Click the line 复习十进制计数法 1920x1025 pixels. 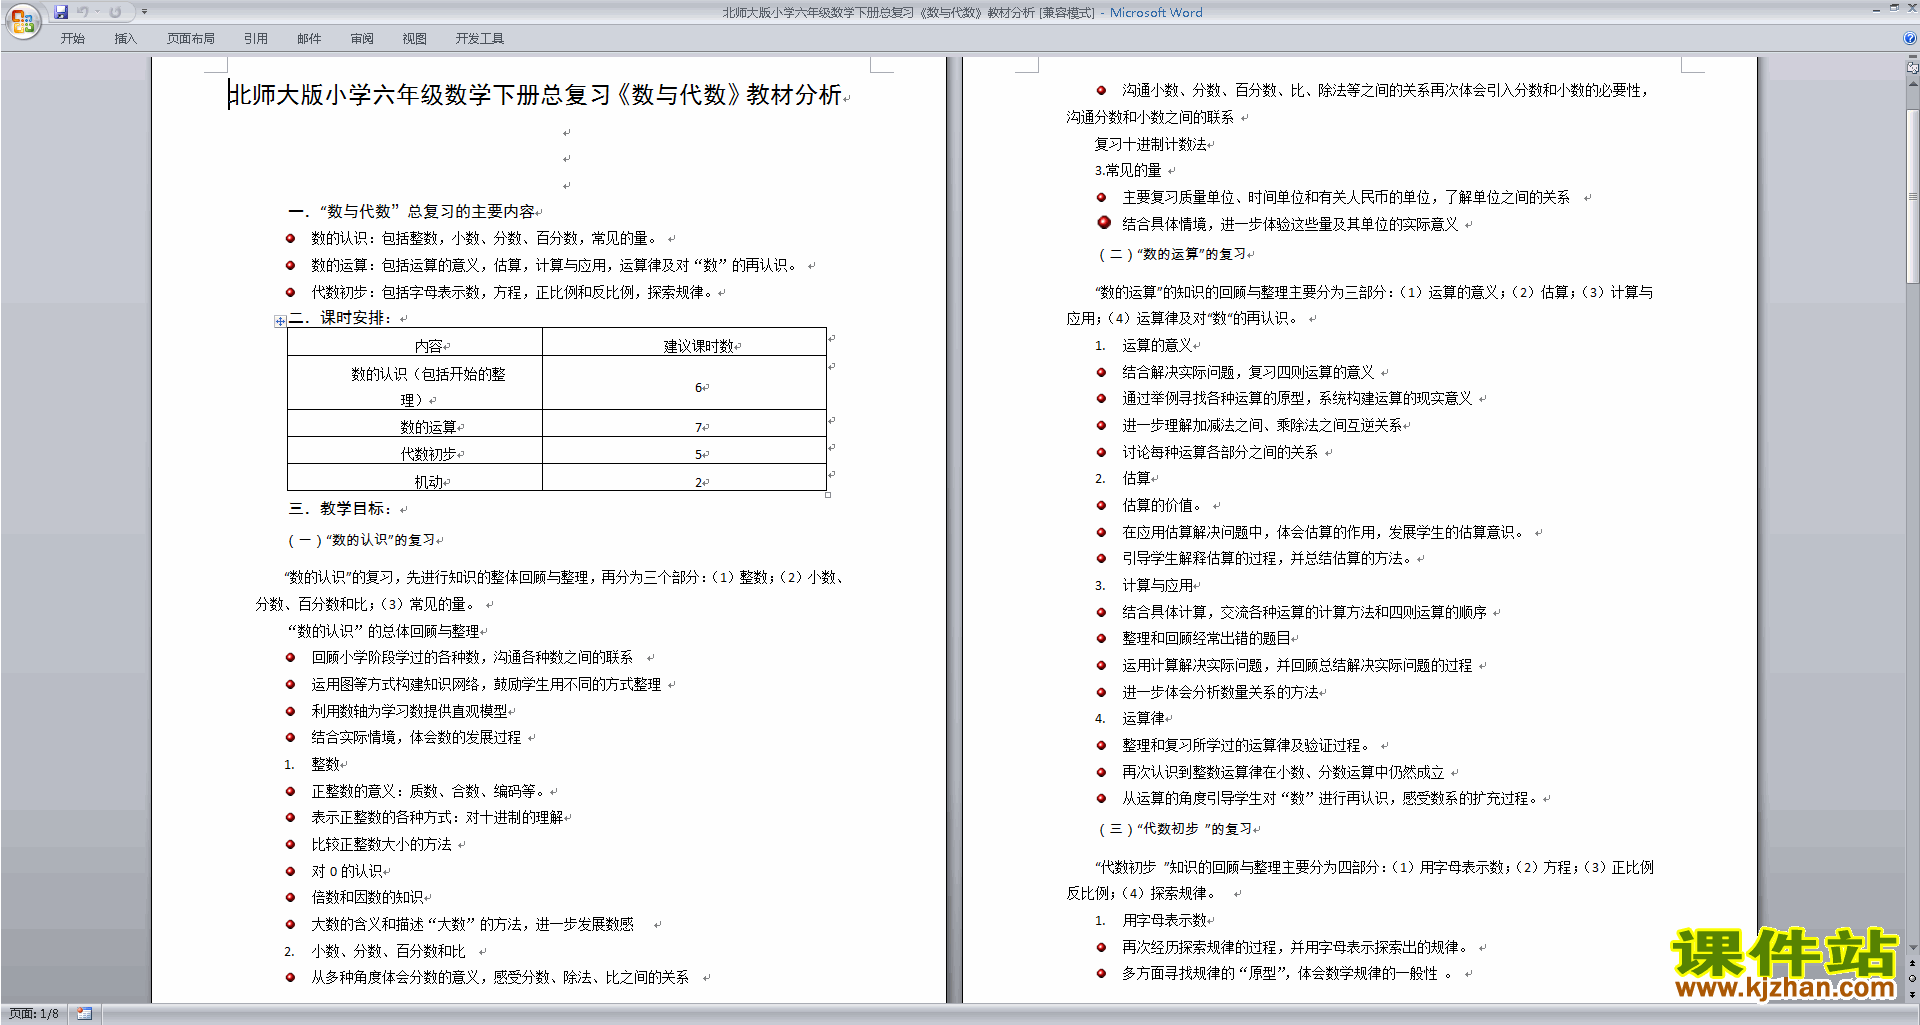[x=1150, y=144]
